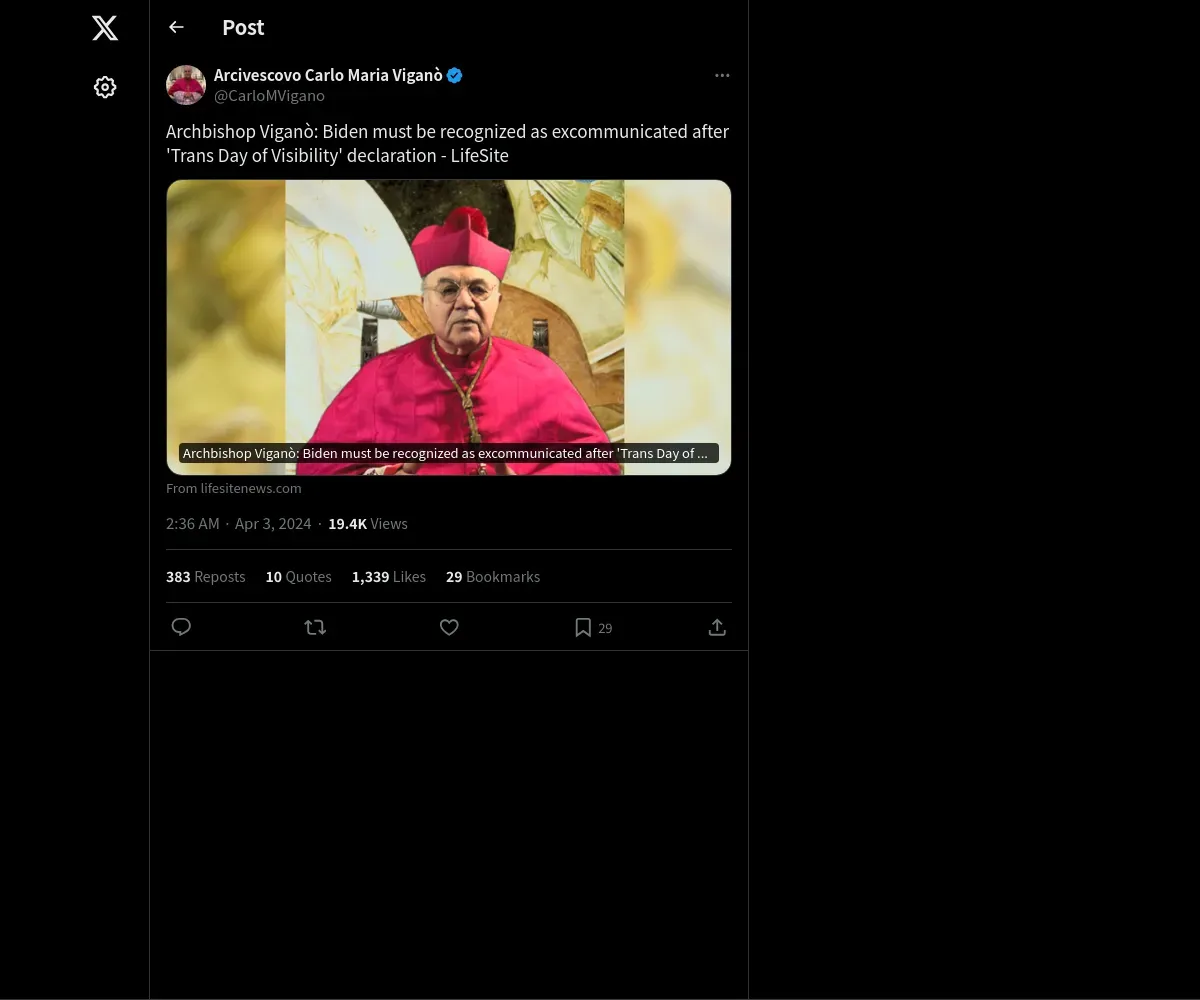
Task: Open Viganò's profile avatar
Action: [186, 85]
